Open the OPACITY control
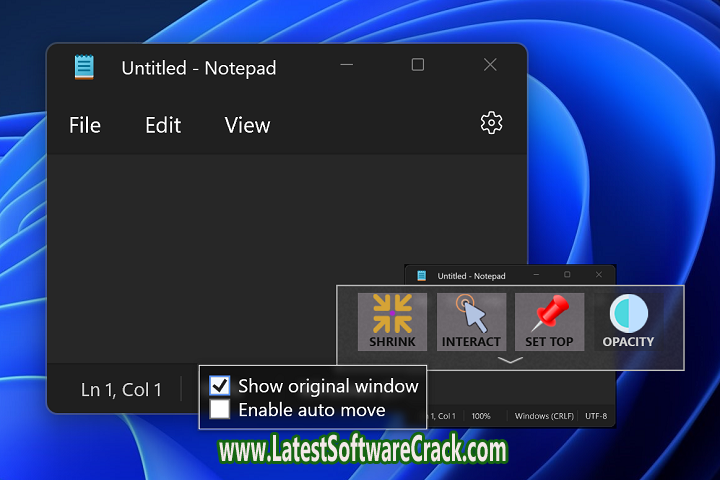 pos(628,322)
